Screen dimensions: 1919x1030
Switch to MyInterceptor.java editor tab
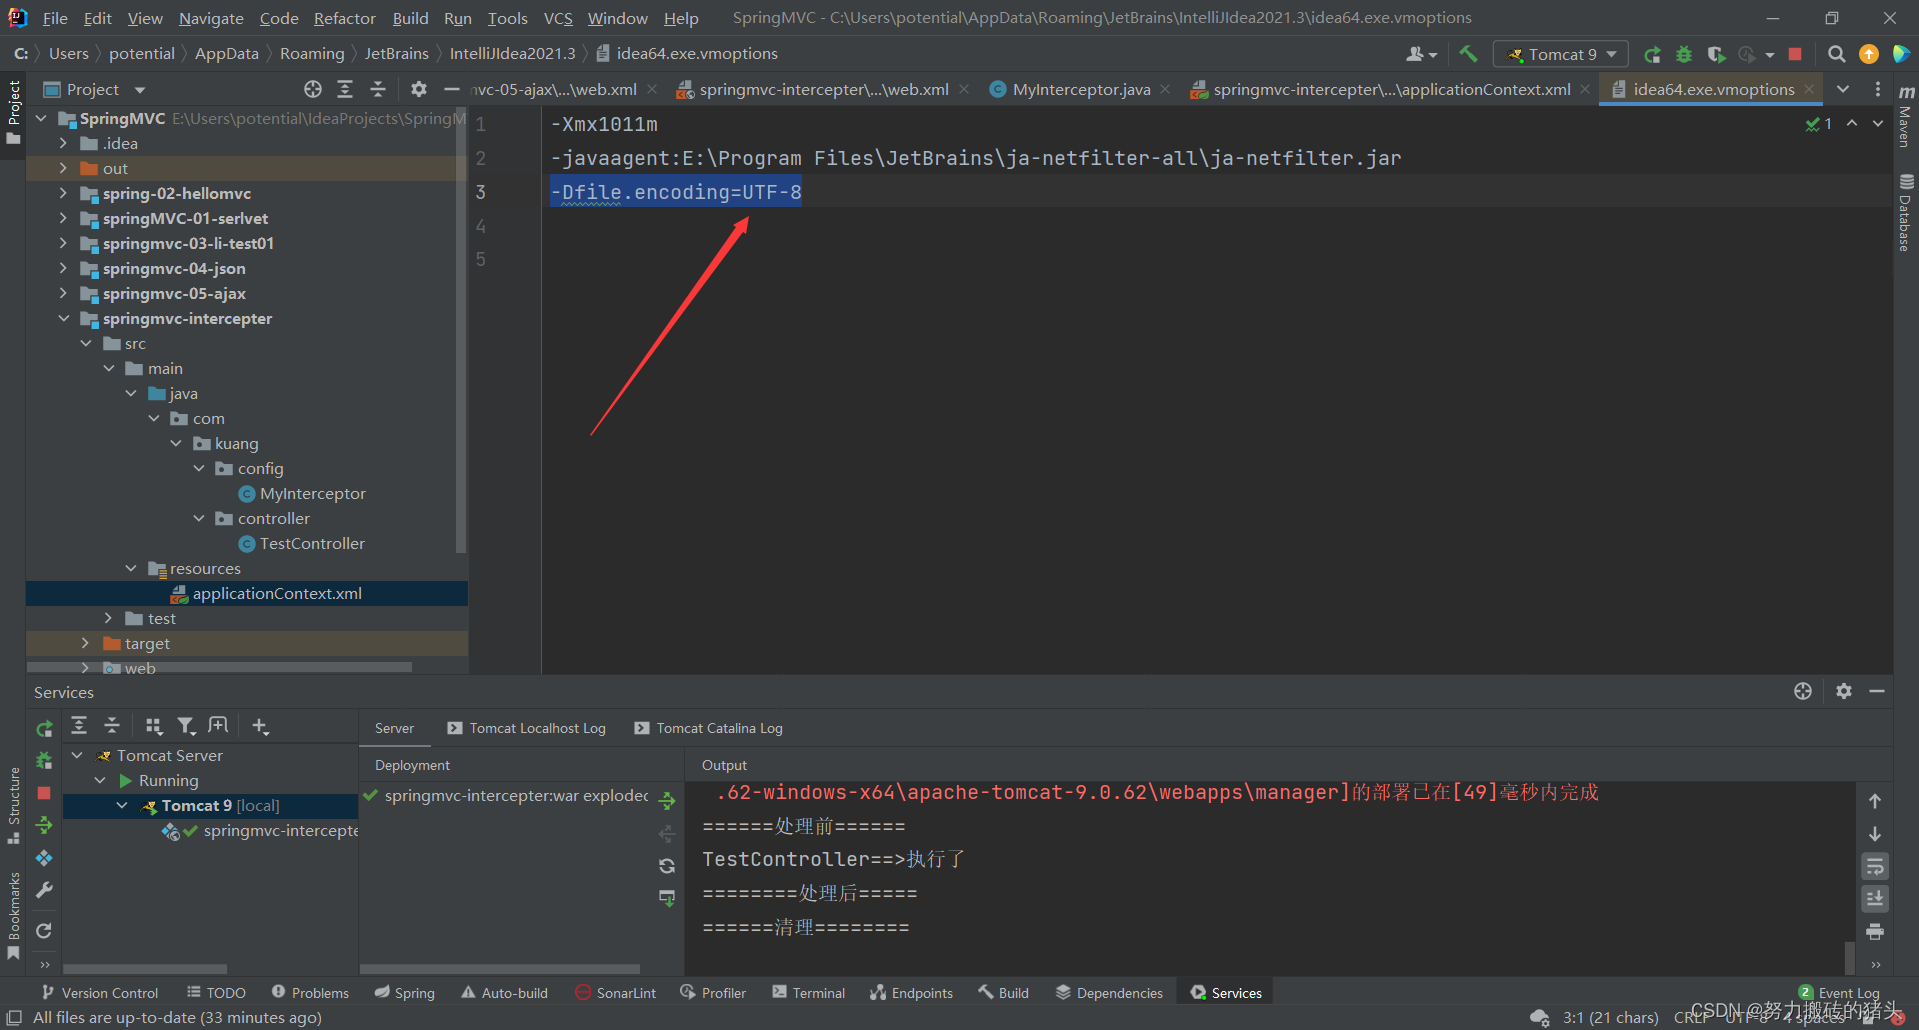point(1081,89)
